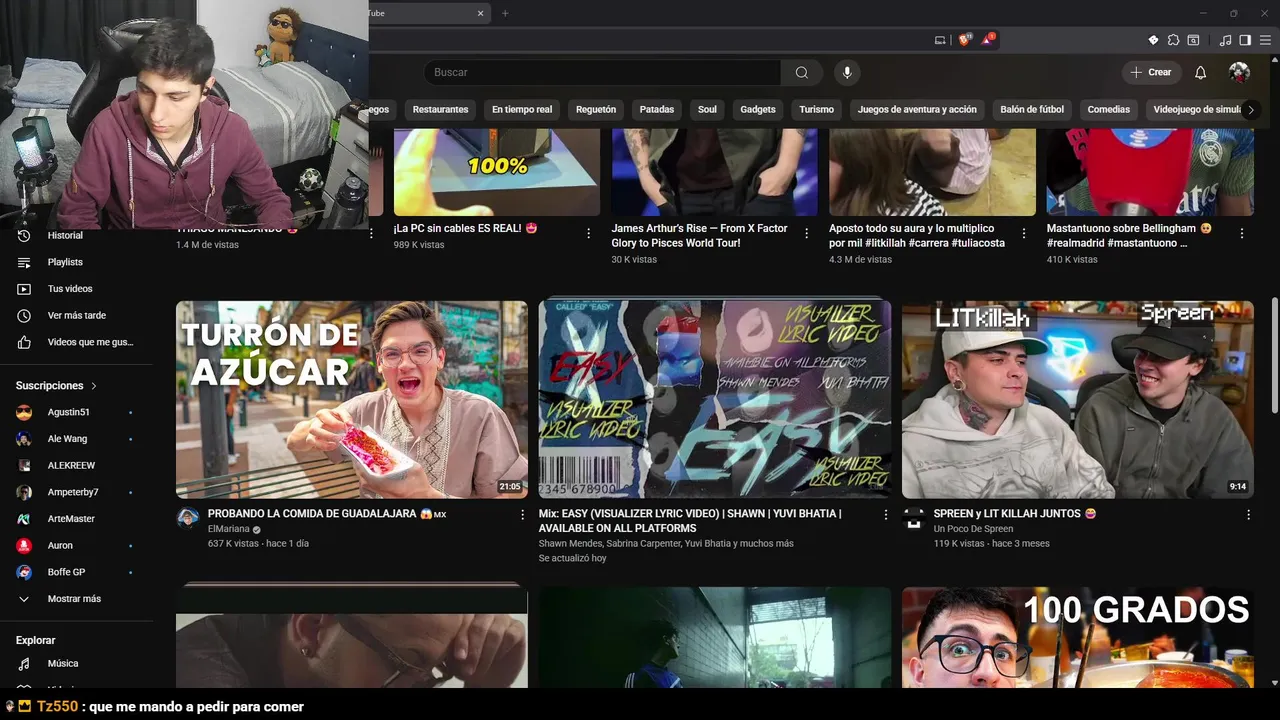Image resolution: width=1280 pixels, height=720 pixels.
Task: Open the Un Poco De Spreen channel link
Action: click(973, 529)
